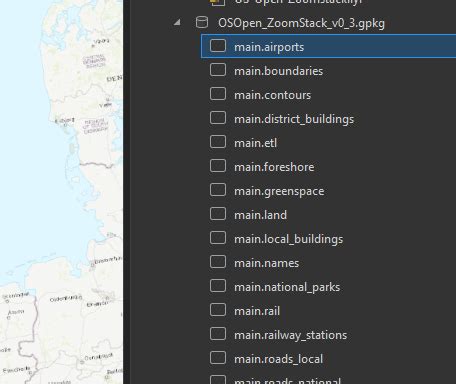Select the main.etl layer name

(255, 143)
